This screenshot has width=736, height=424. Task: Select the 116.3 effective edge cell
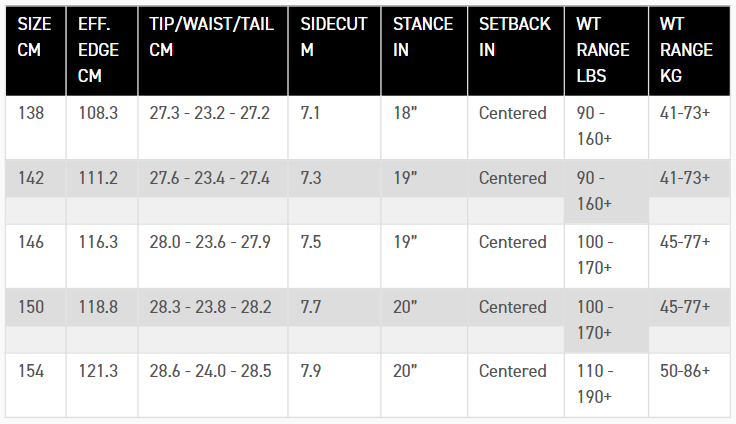click(99, 242)
